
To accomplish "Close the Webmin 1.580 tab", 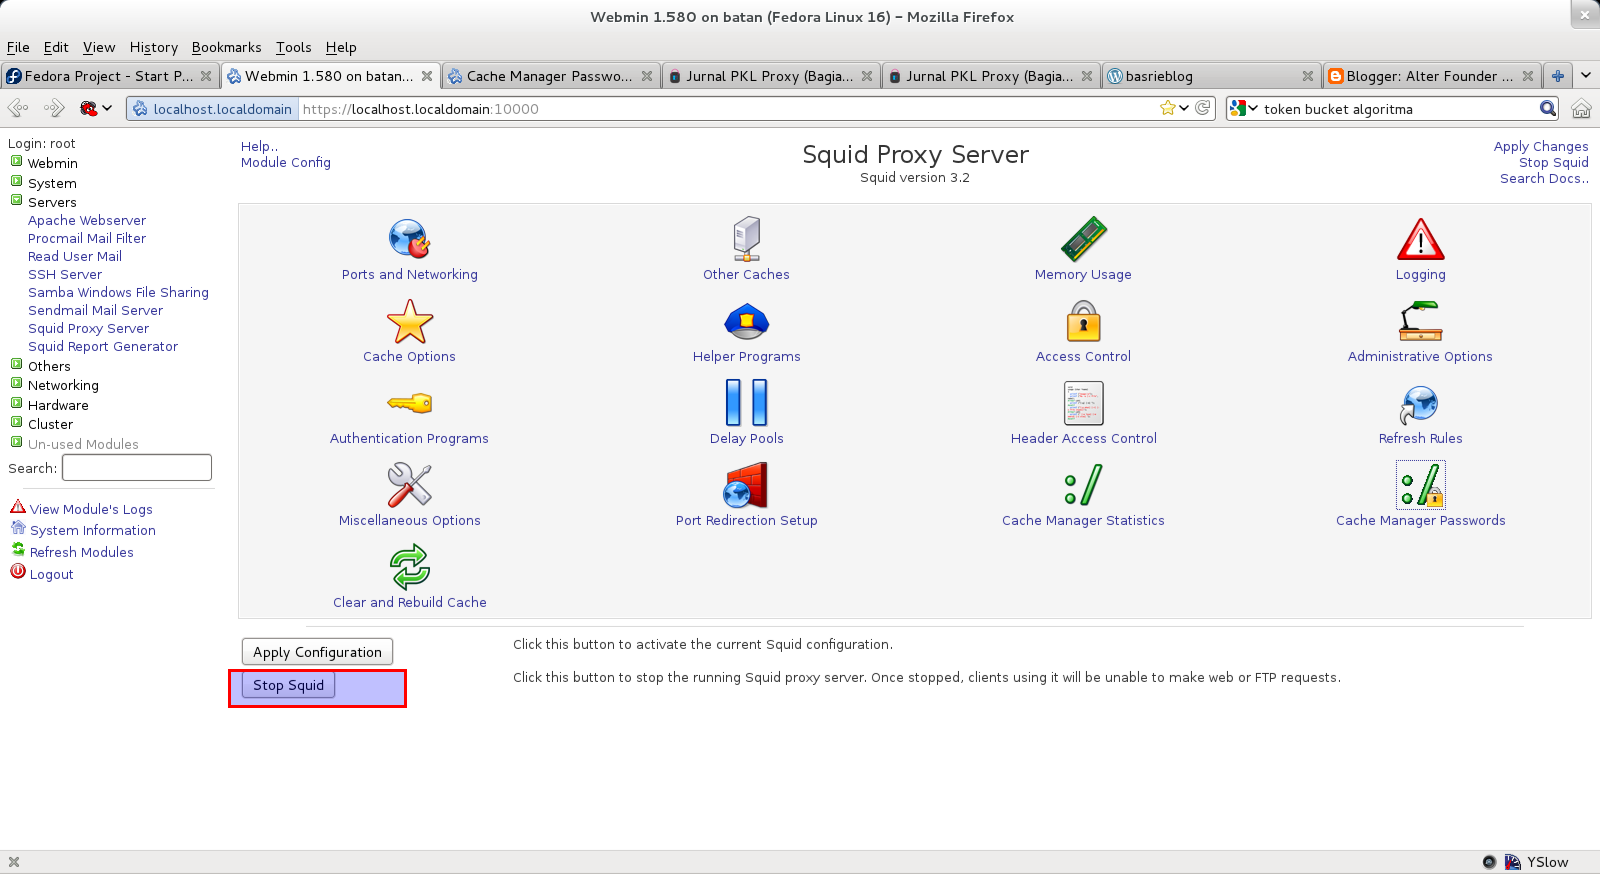I will point(427,76).
